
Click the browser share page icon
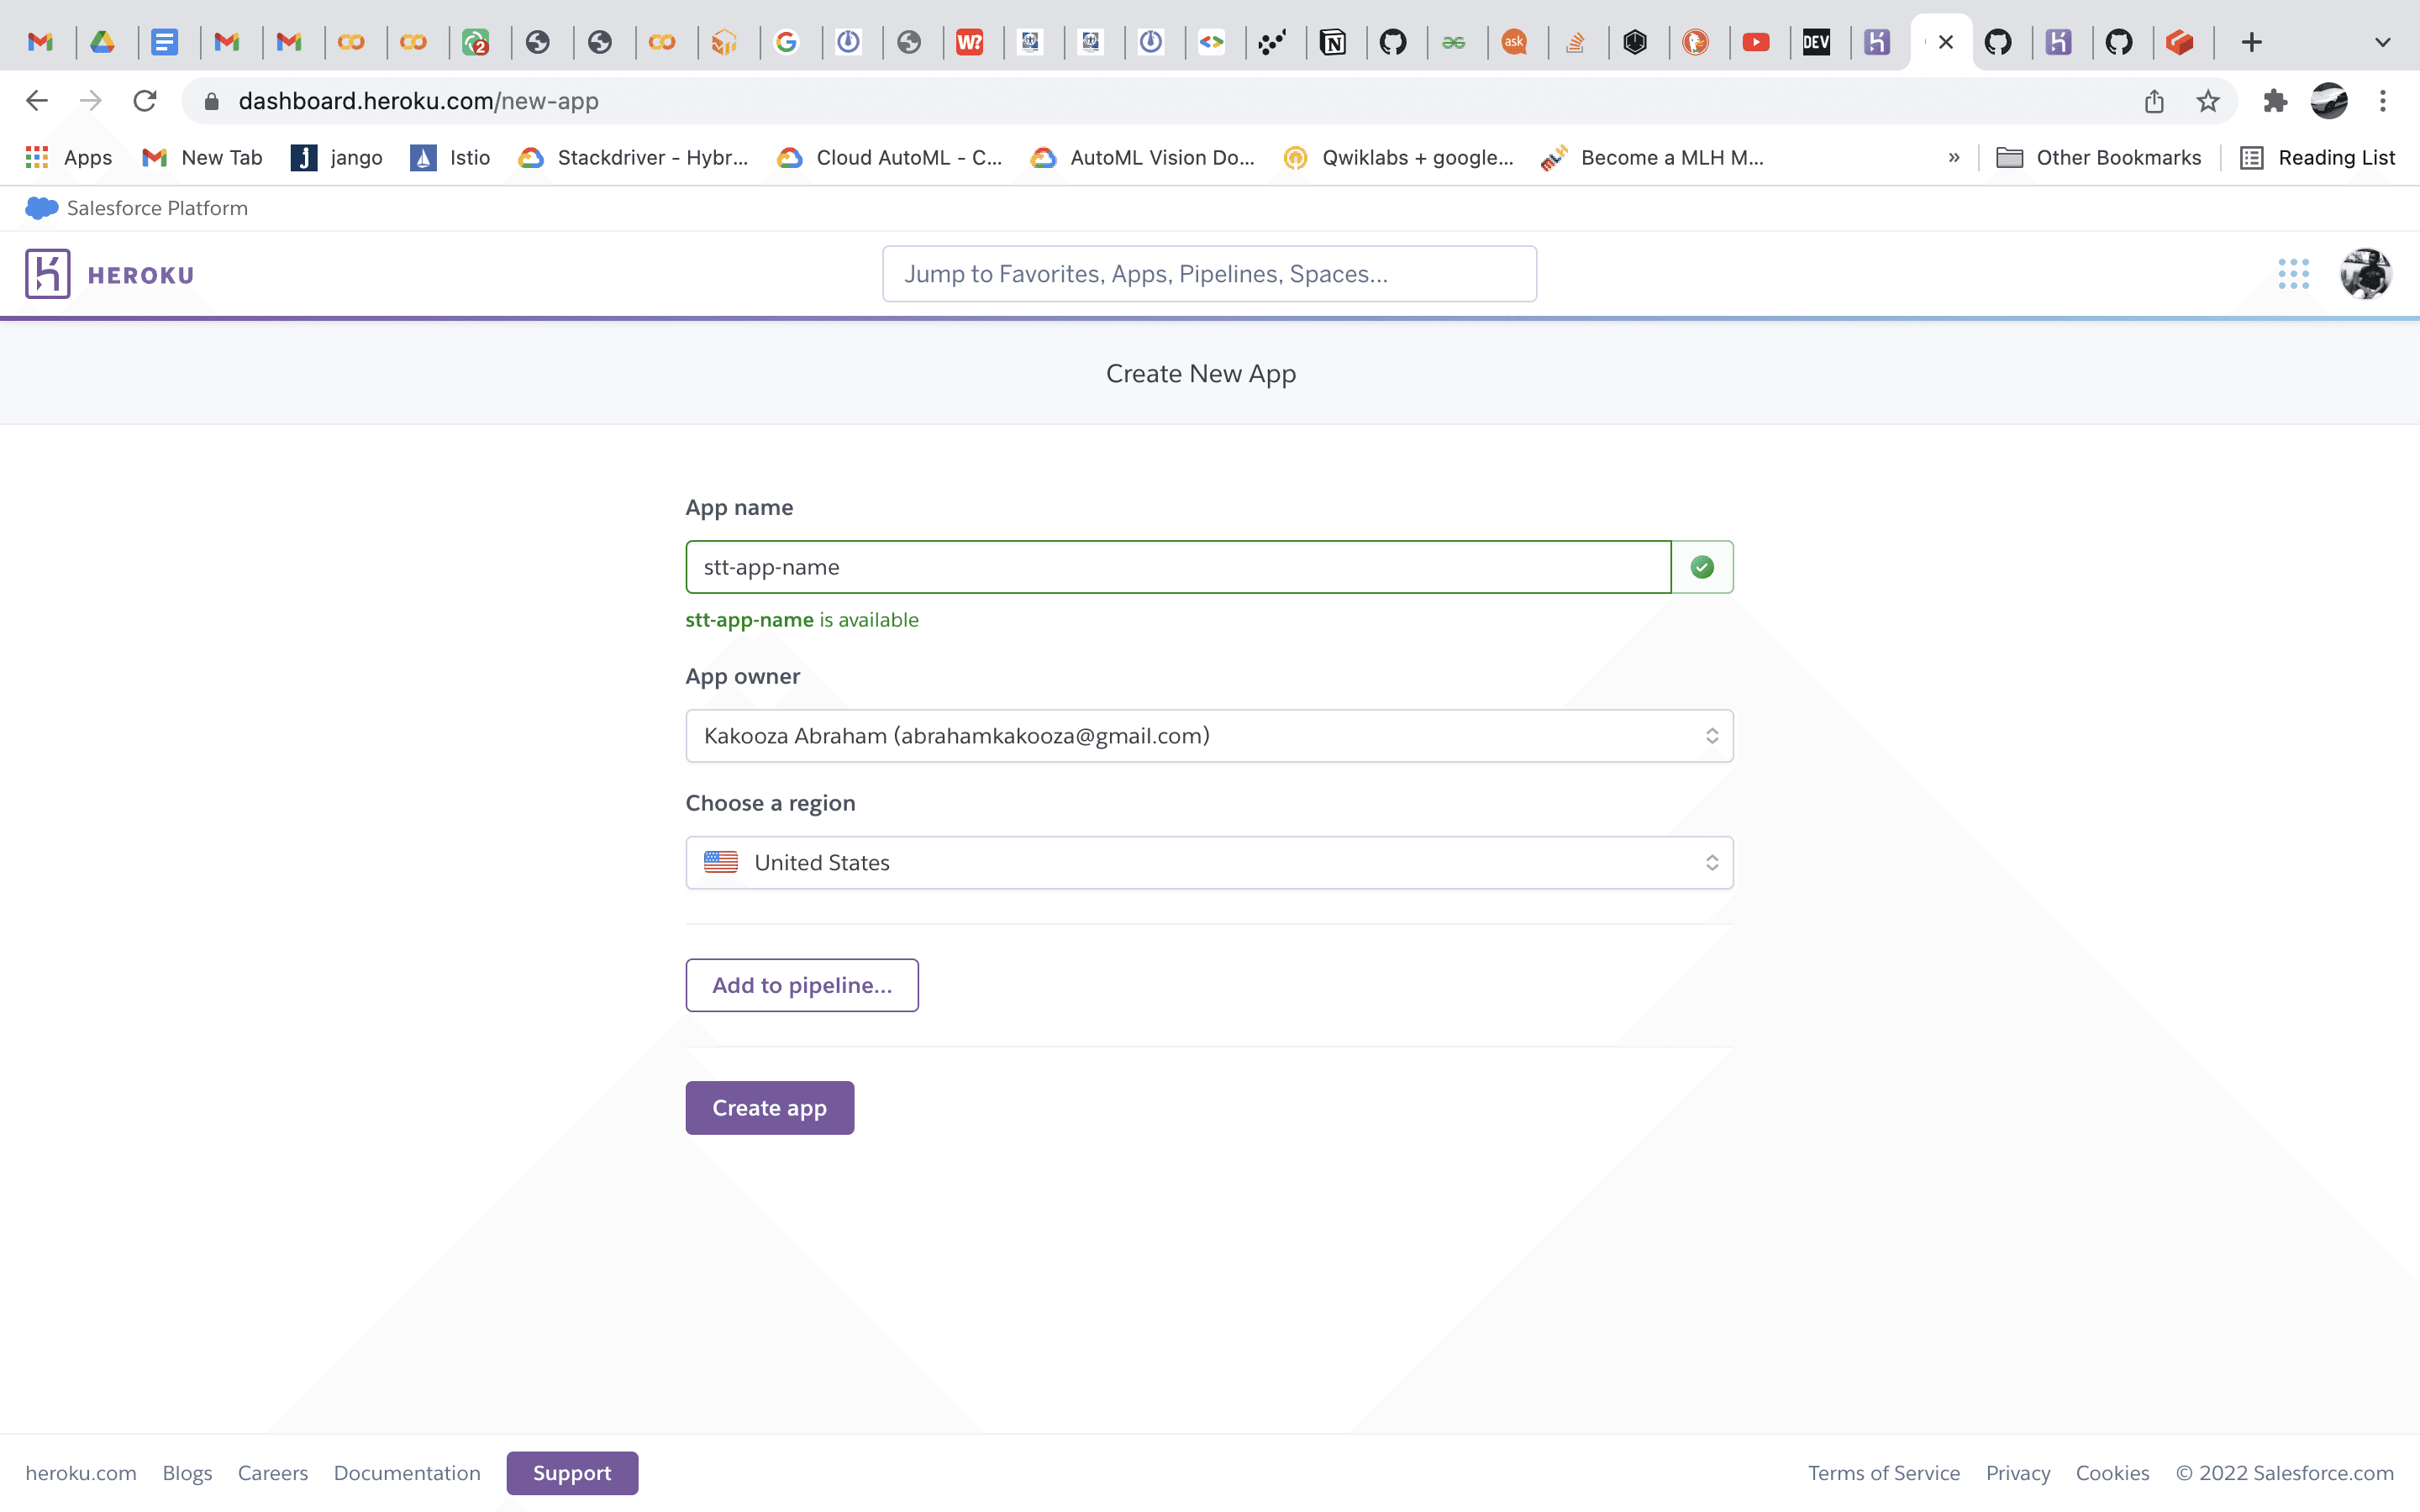pyautogui.click(x=2154, y=101)
